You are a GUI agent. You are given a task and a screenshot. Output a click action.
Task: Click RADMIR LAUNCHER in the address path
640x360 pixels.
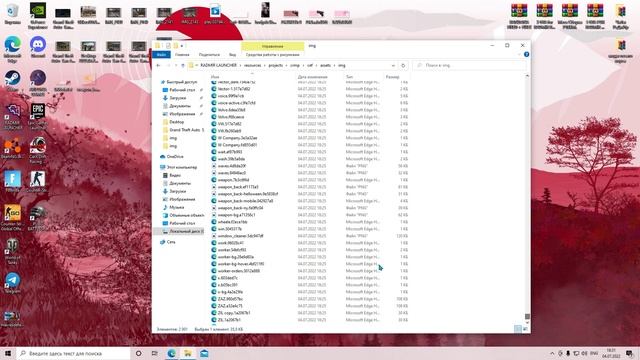click(x=218, y=65)
